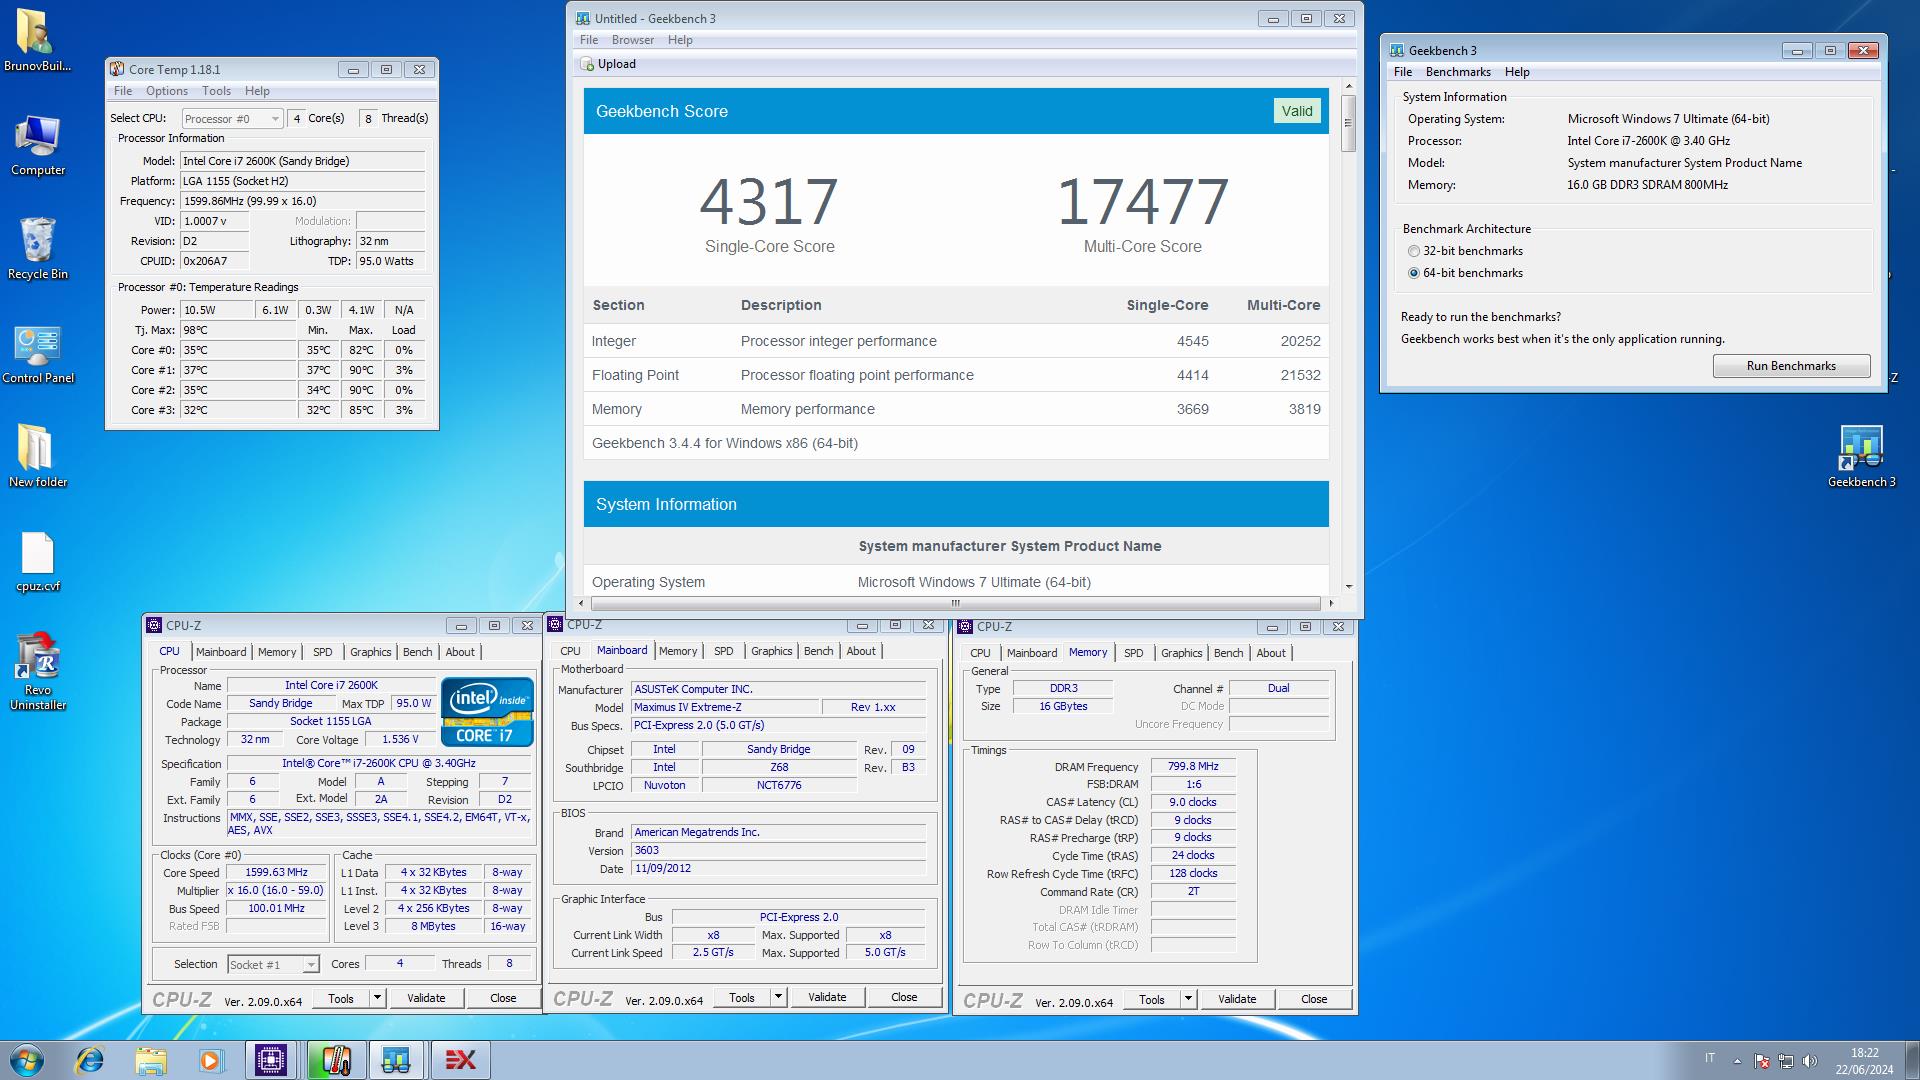Screen dimensions: 1920x1080
Task: Select 64-bit benchmarks radio button
Action: coord(1414,273)
